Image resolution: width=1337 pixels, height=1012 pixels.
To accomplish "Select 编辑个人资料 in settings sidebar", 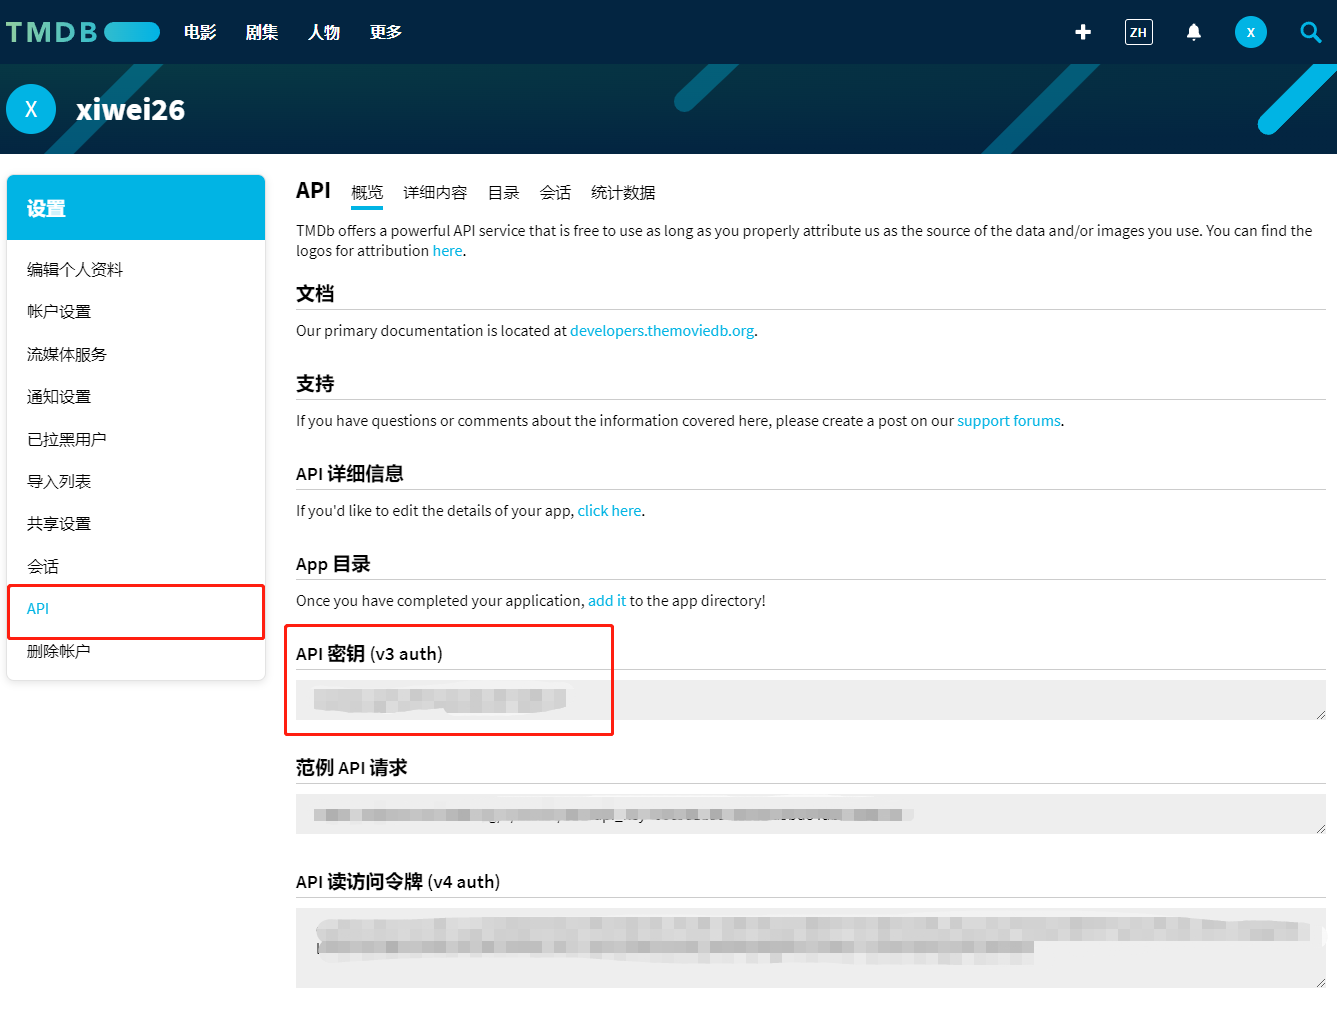I will (75, 269).
